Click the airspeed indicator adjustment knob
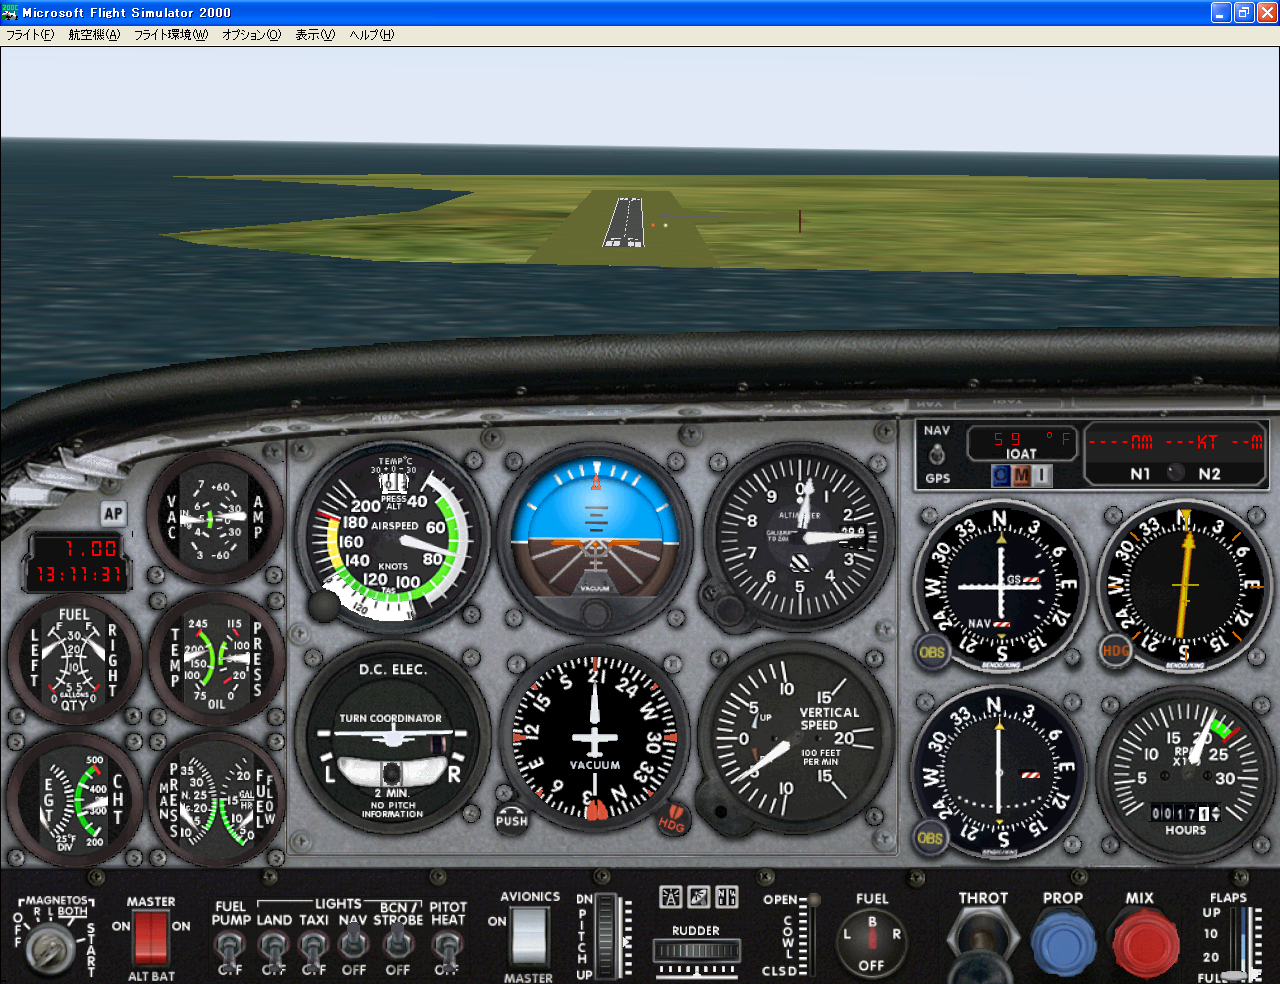1280x984 pixels. click(x=323, y=605)
